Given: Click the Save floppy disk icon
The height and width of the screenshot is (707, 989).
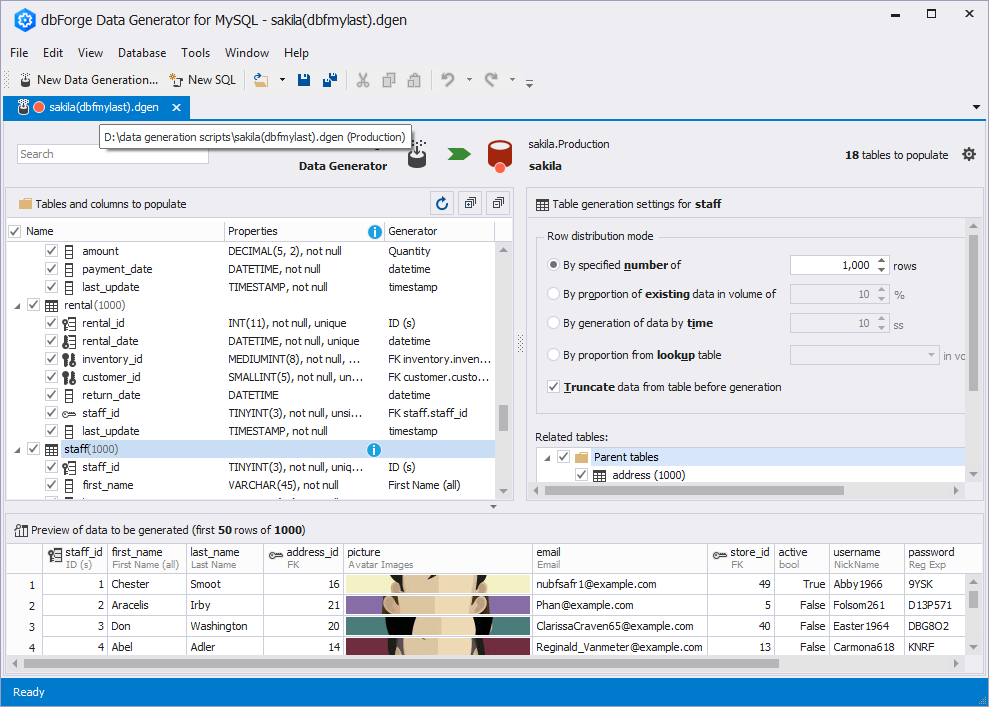Looking at the screenshot, I should [304, 80].
